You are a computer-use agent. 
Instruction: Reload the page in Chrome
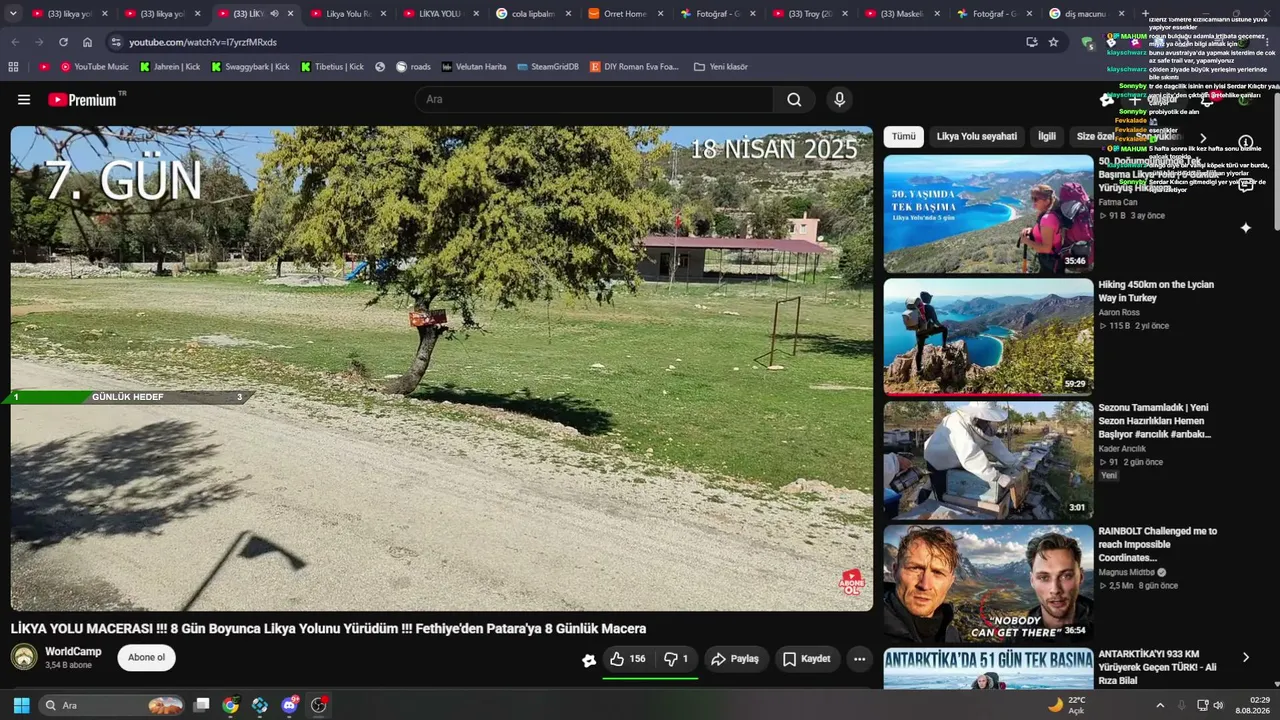pyautogui.click(x=63, y=42)
